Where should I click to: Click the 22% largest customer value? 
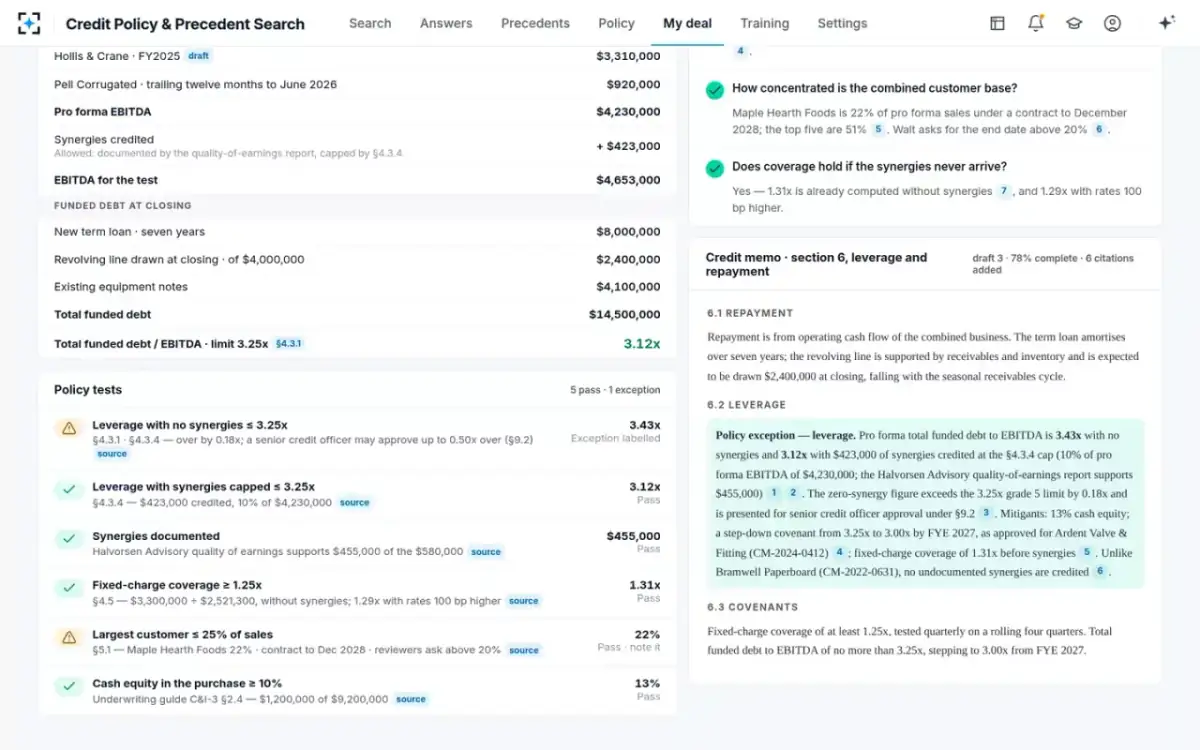pyautogui.click(x=647, y=634)
